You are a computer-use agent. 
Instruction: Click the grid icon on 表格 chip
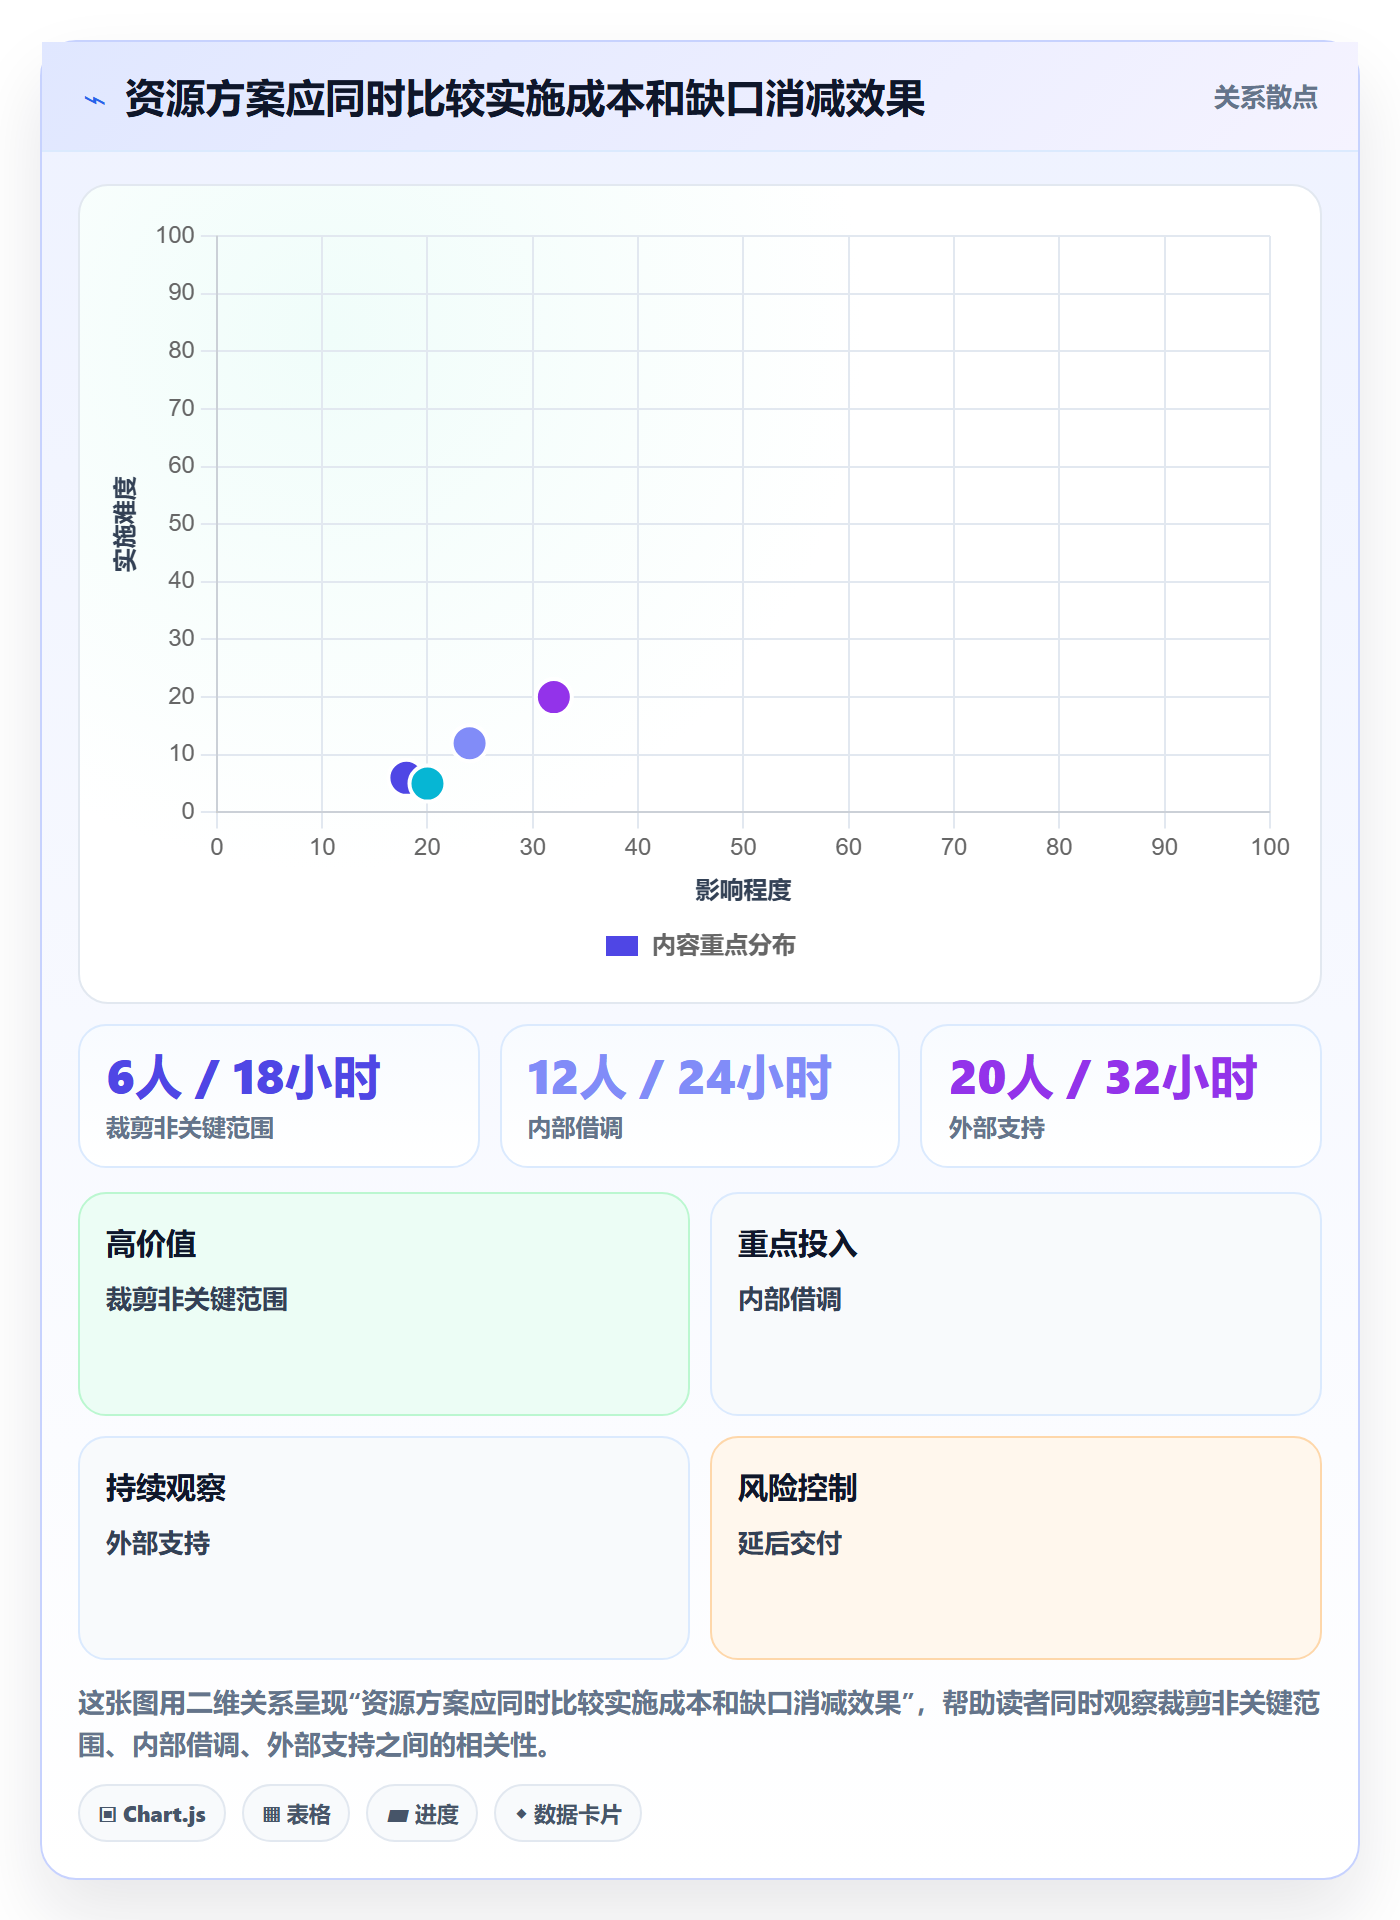point(271,1815)
